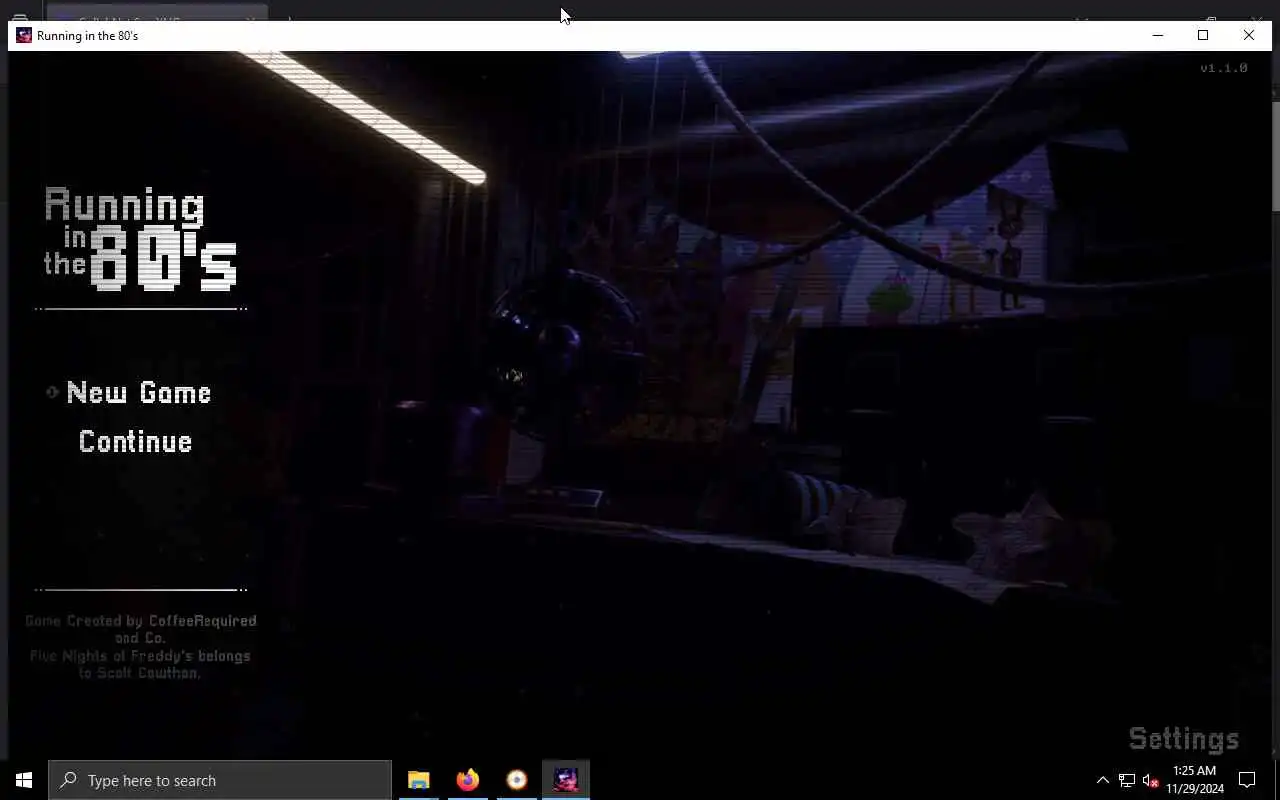The image size is (1280, 800).
Task: Open the Windows notification center
Action: point(1247,780)
